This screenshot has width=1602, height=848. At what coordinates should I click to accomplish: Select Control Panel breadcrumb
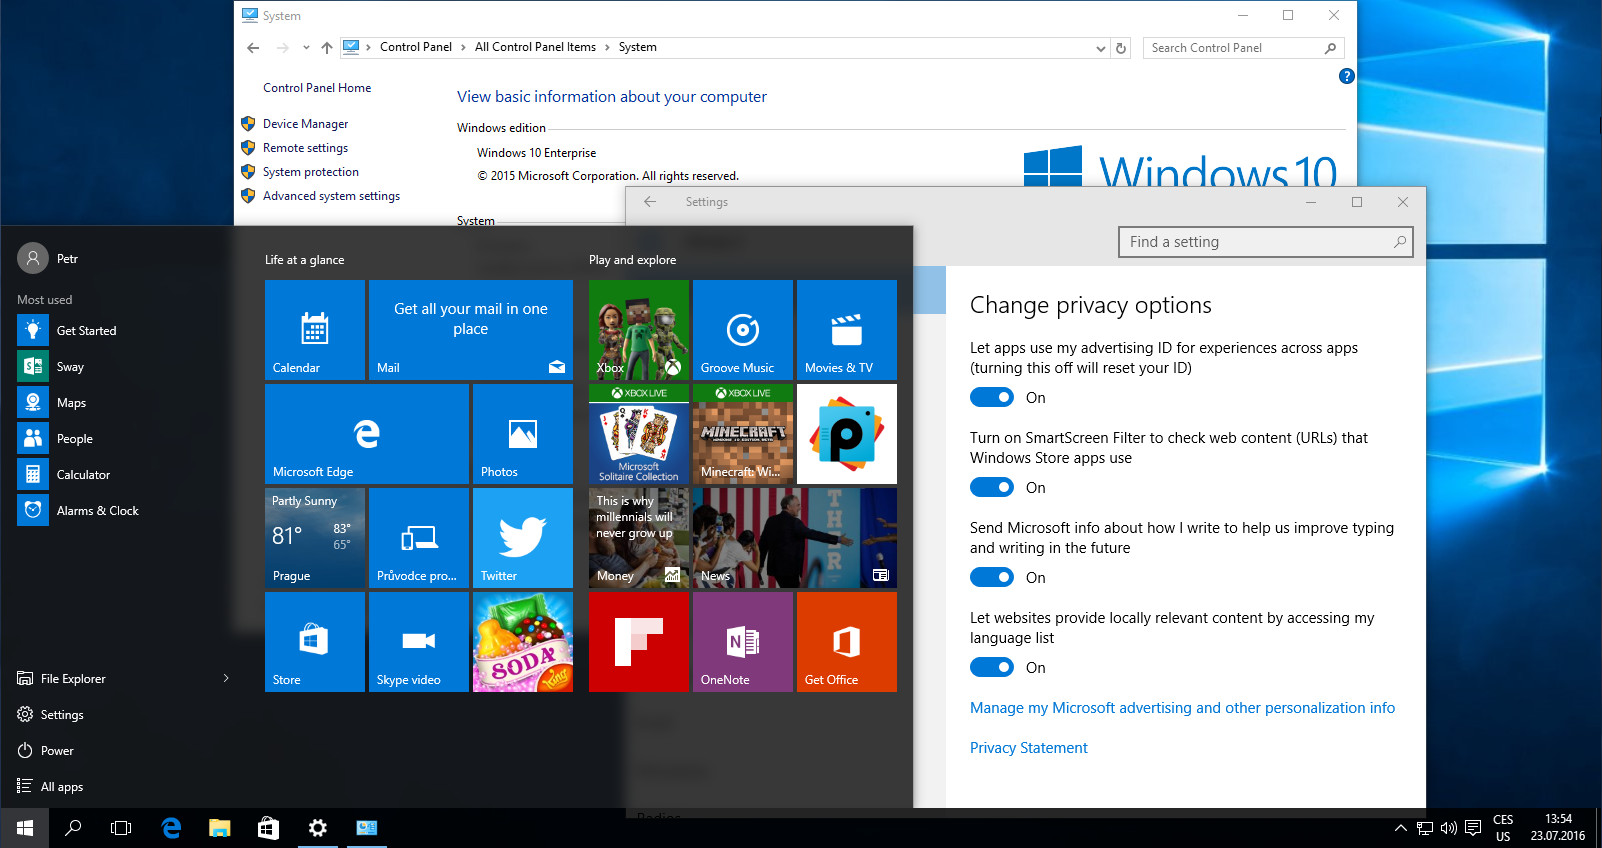coord(416,47)
